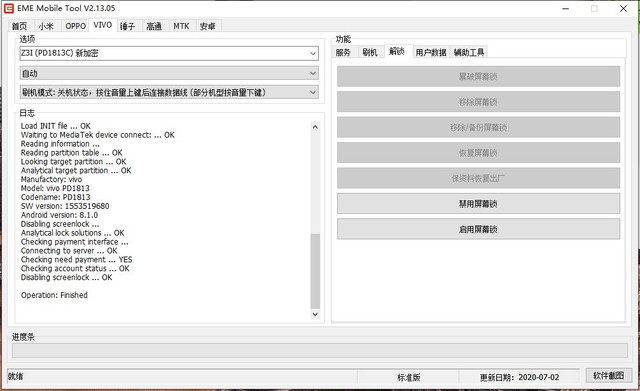This screenshot has height=391, width=640.
Task: Click the 'SW version: 1553519680' log line
Action: [x=65, y=206]
